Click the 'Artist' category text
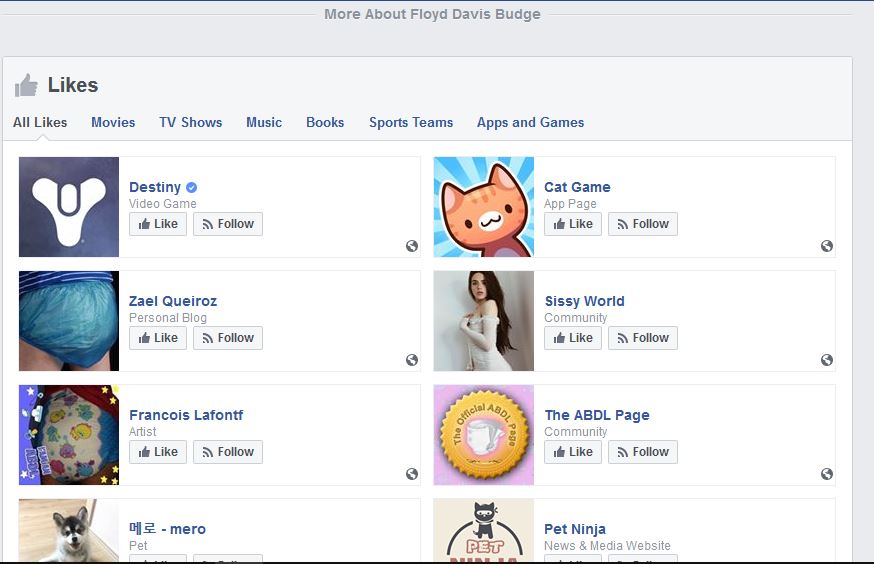The image size is (874, 564). tap(143, 432)
